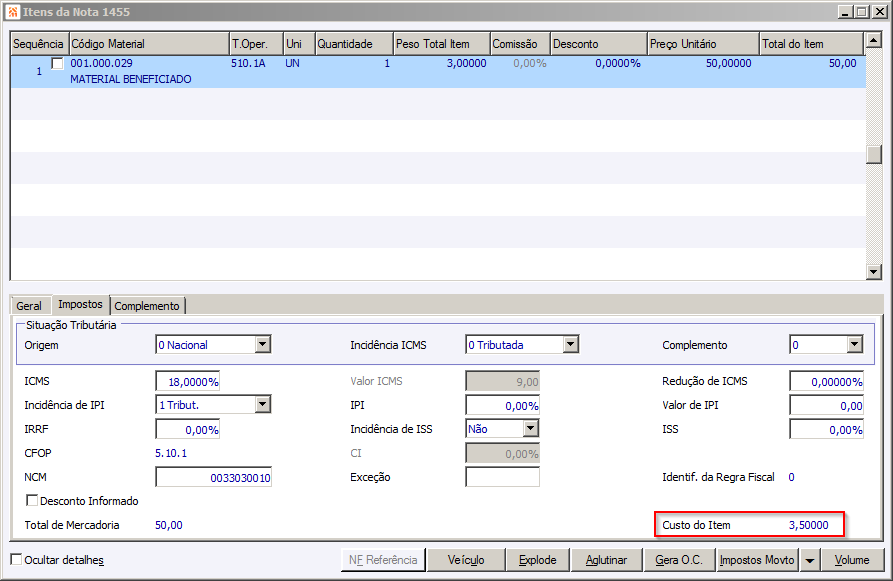Click the Total do Item column header

(812, 44)
